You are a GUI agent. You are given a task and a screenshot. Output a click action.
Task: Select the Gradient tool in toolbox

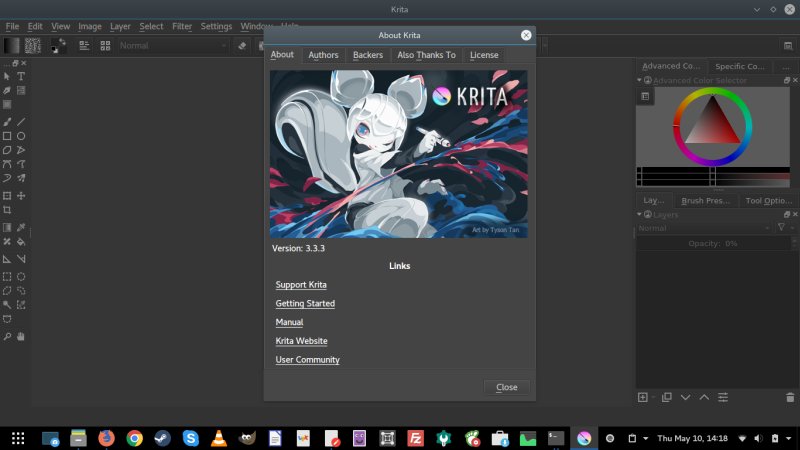(7, 228)
